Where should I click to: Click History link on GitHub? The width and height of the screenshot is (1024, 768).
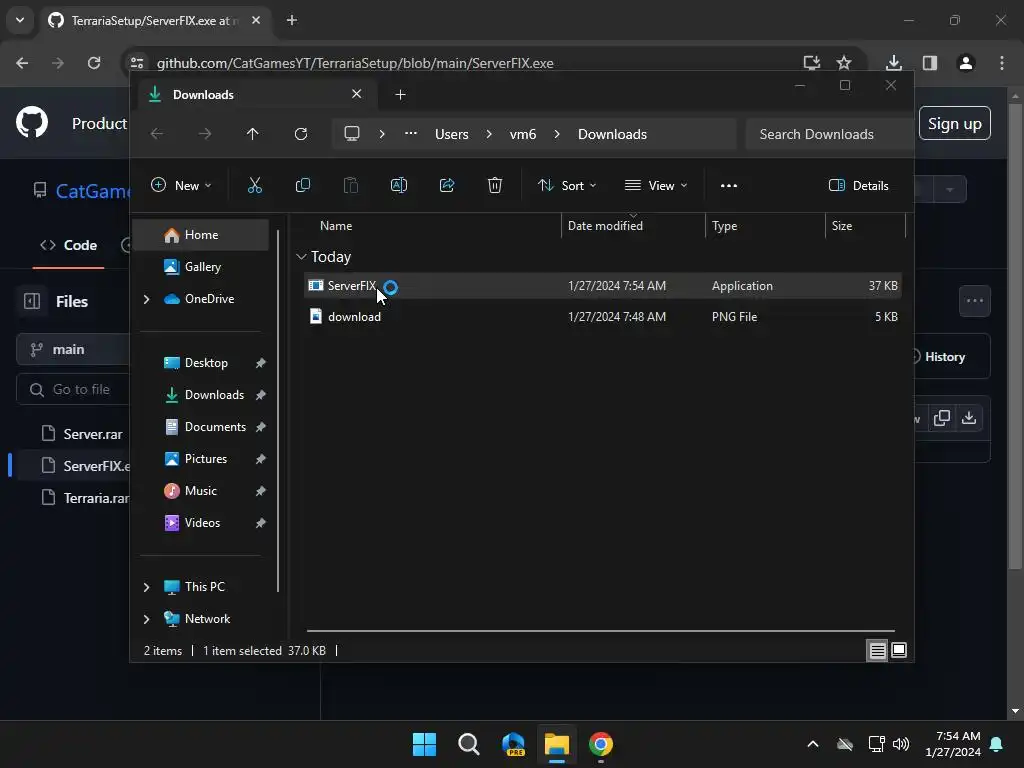pyautogui.click(x=944, y=357)
